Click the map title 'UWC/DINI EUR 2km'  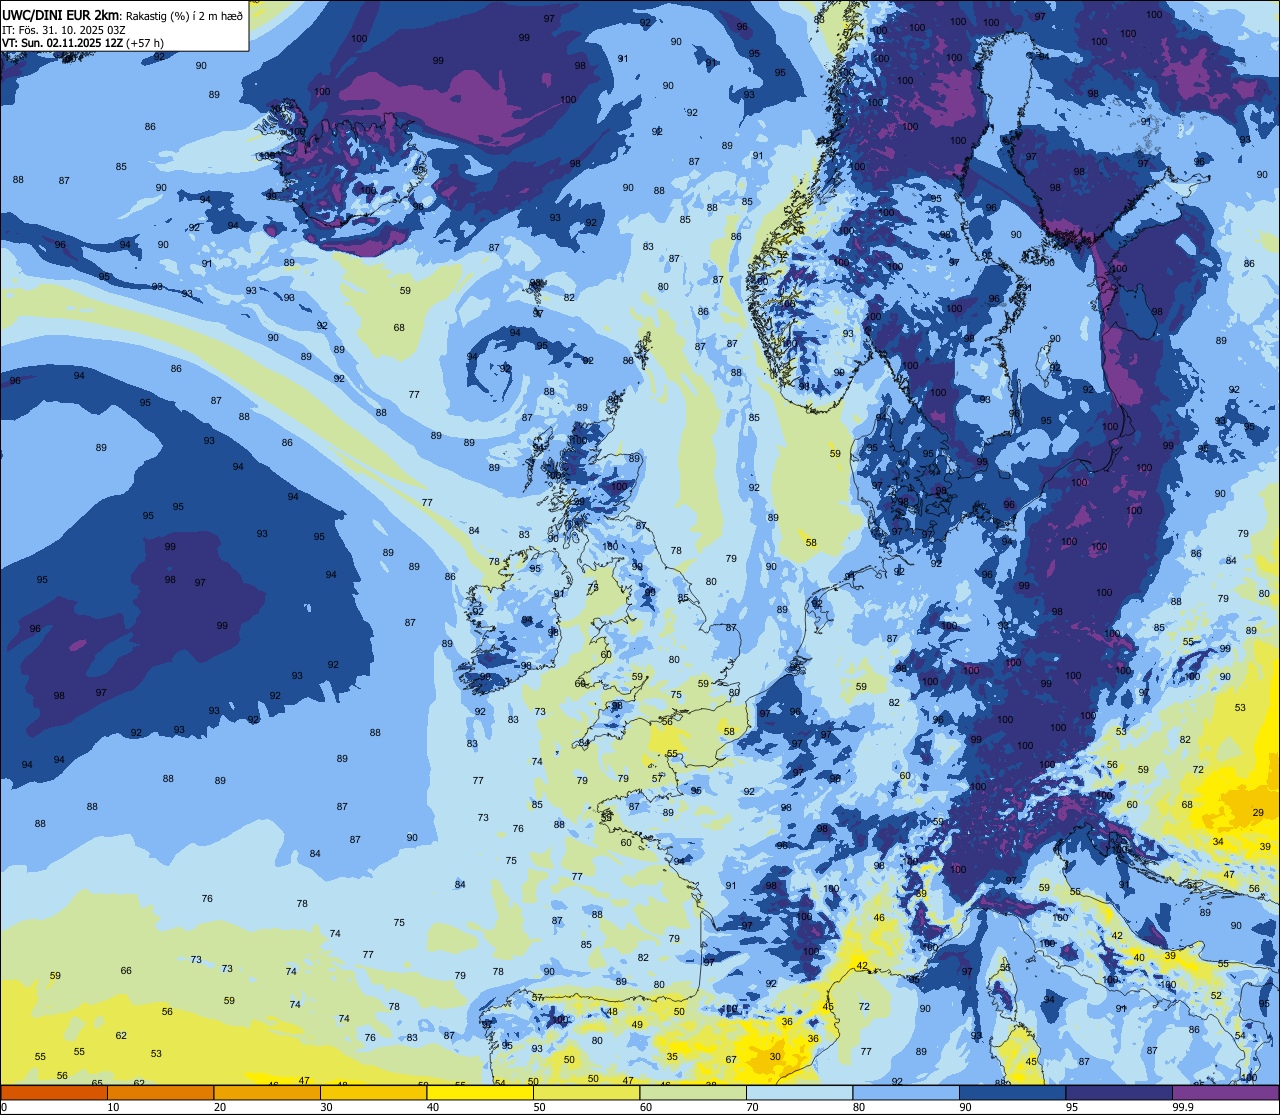61,15
